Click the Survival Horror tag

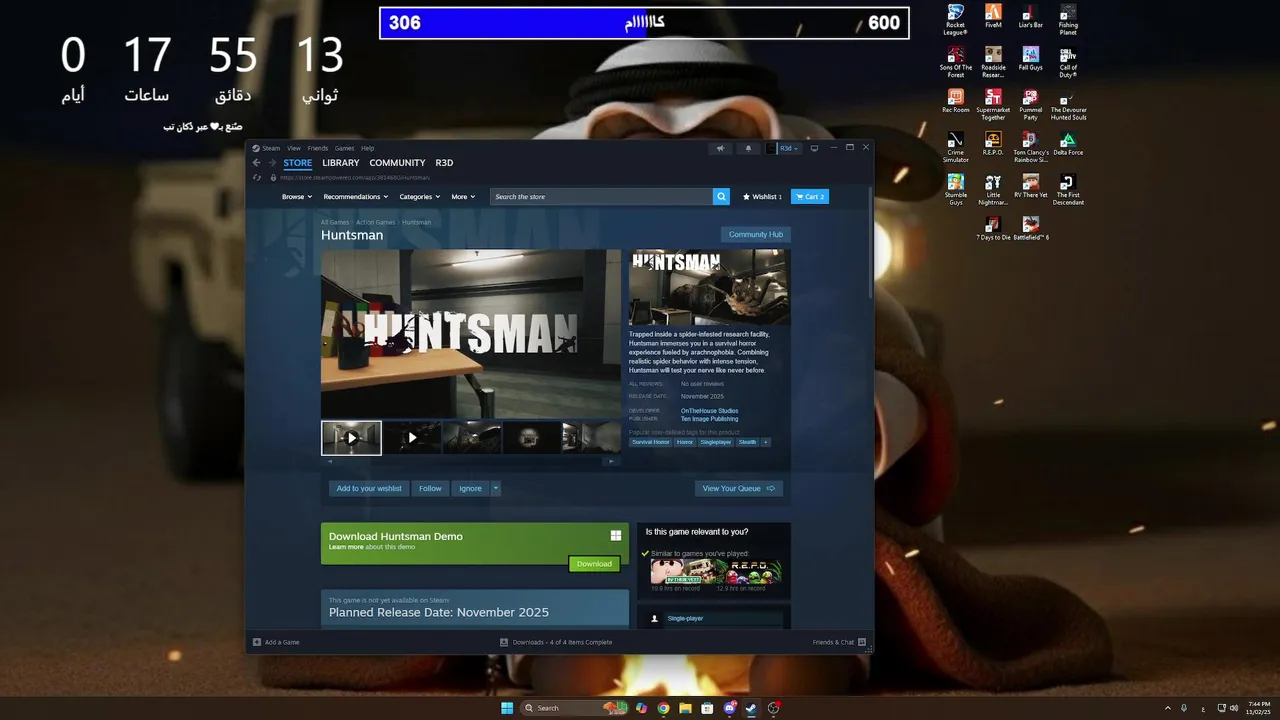651,442
